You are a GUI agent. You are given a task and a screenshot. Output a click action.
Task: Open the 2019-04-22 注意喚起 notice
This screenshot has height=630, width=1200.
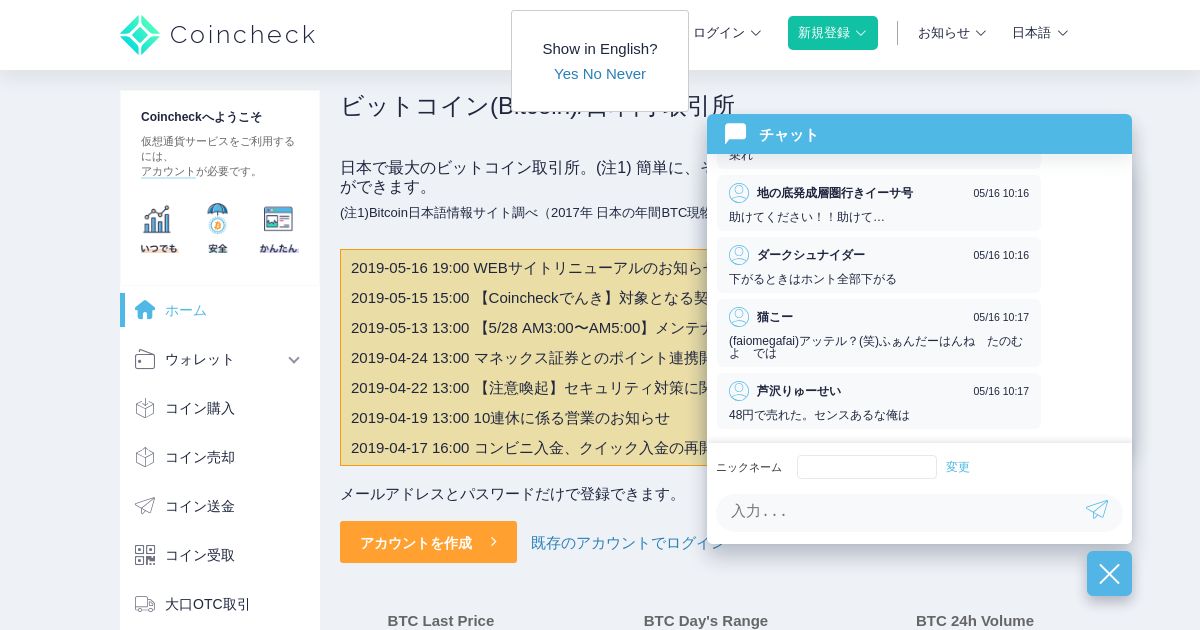528,388
